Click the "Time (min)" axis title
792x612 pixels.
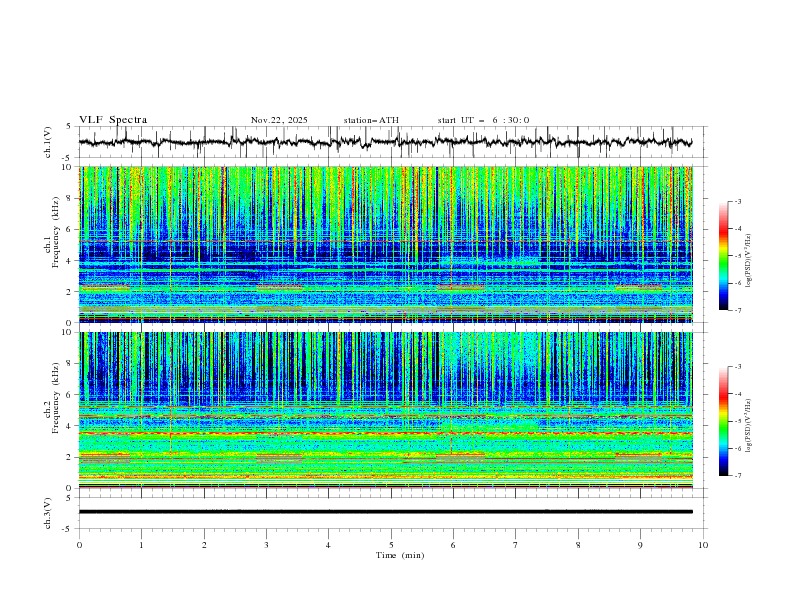point(400,555)
